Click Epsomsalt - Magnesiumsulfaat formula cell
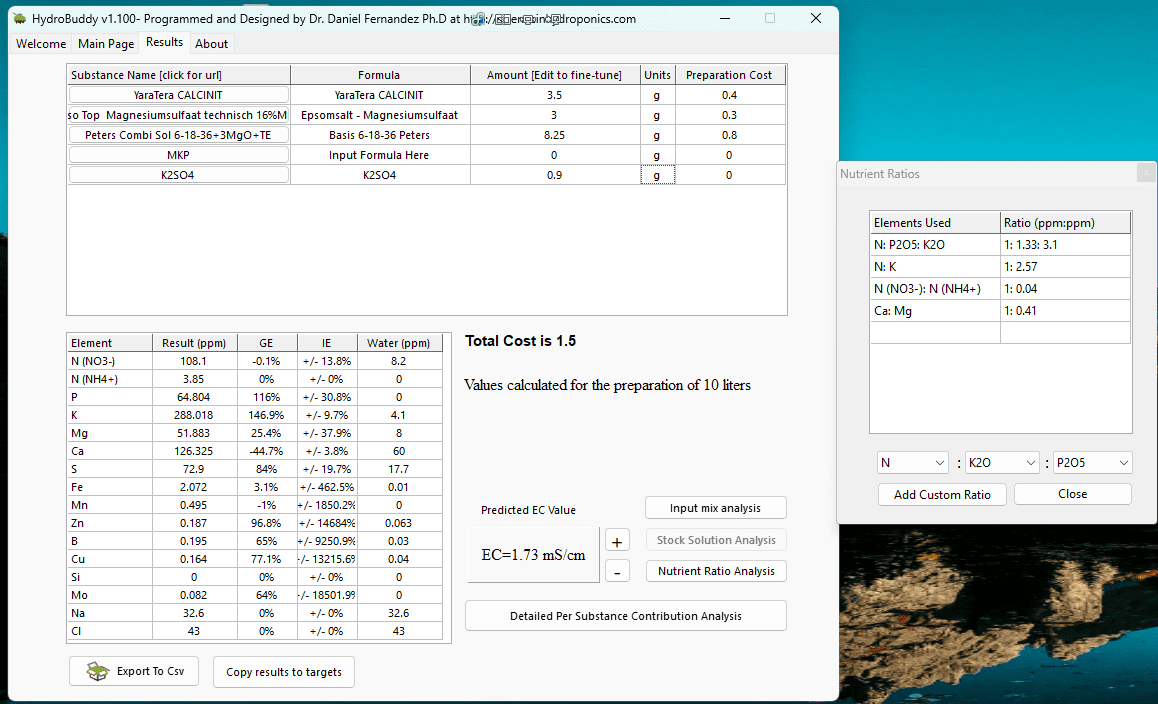The height and width of the screenshot is (704, 1158). (380, 115)
